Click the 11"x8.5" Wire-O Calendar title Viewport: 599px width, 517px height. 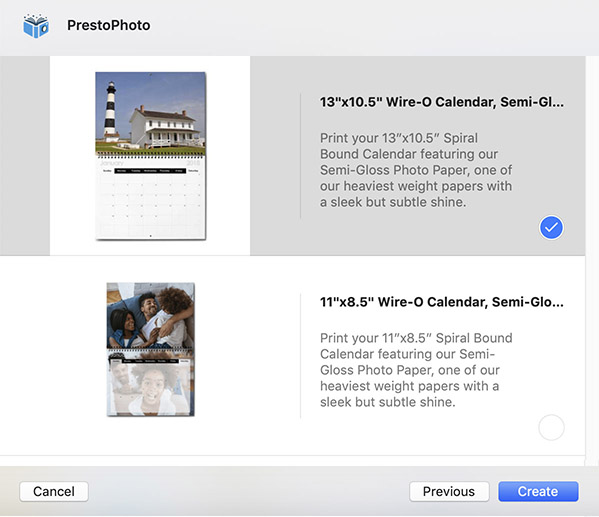pyautogui.click(x=442, y=302)
